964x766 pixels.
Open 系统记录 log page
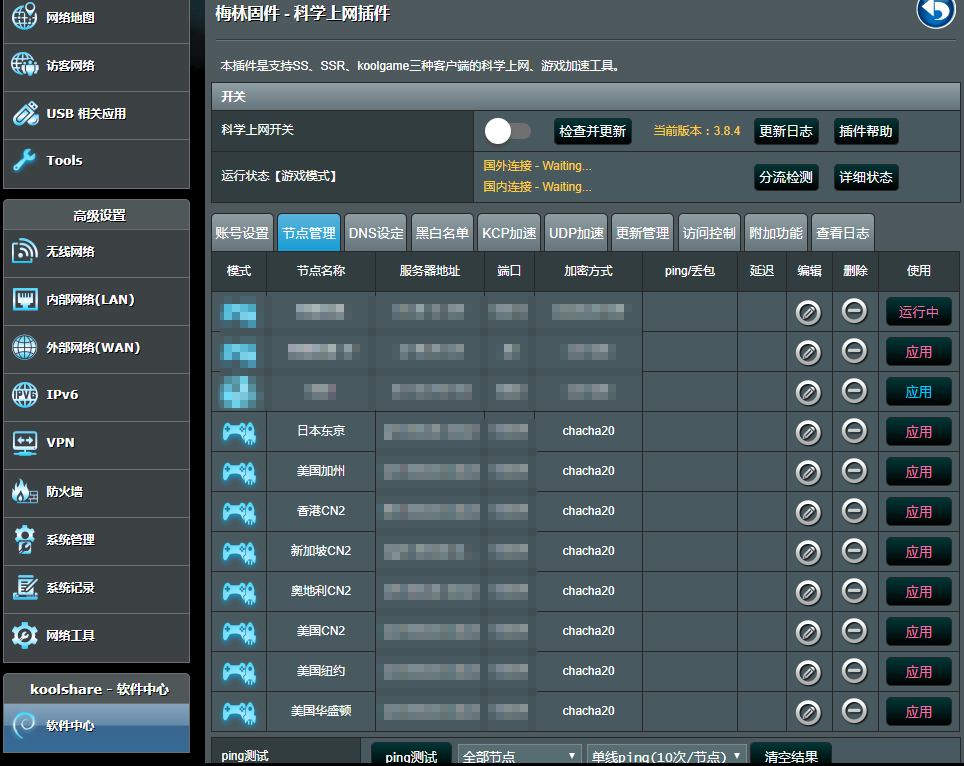click(97, 587)
